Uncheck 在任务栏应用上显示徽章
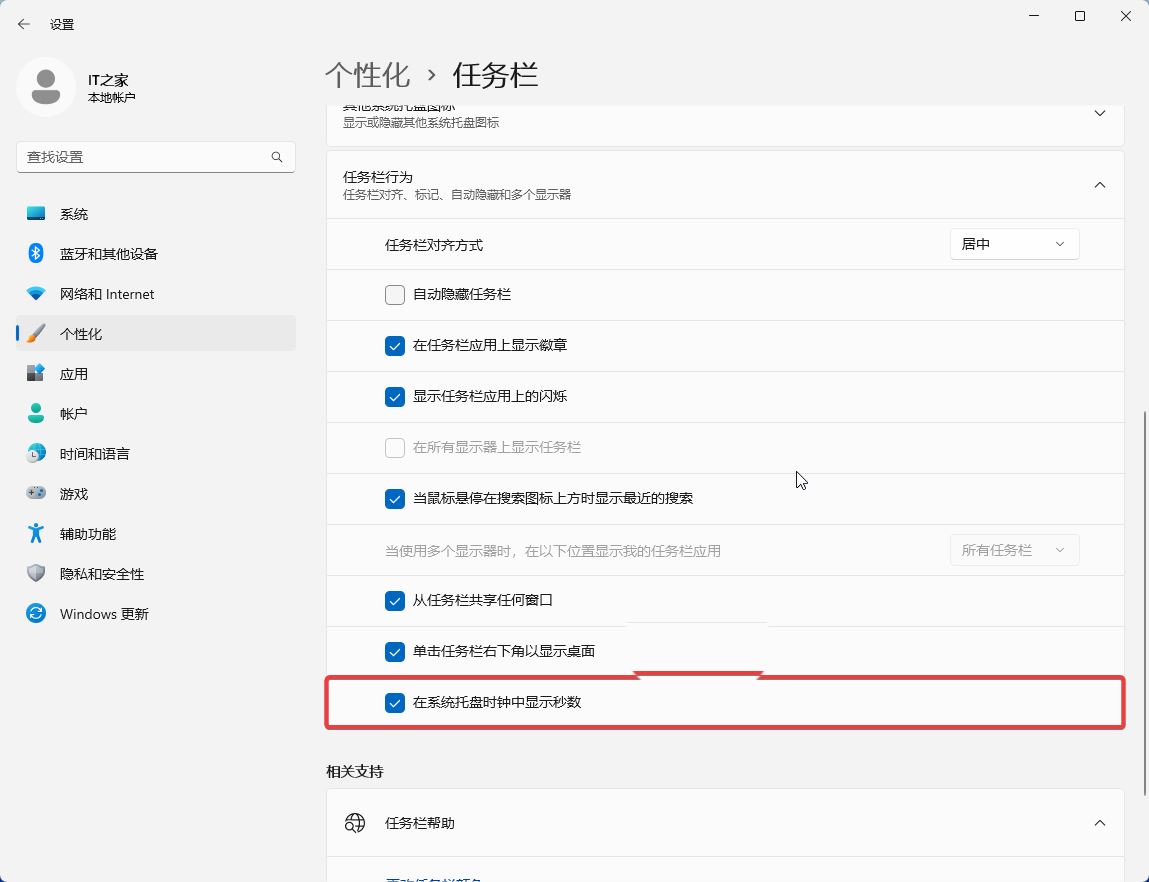 [395, 345]
